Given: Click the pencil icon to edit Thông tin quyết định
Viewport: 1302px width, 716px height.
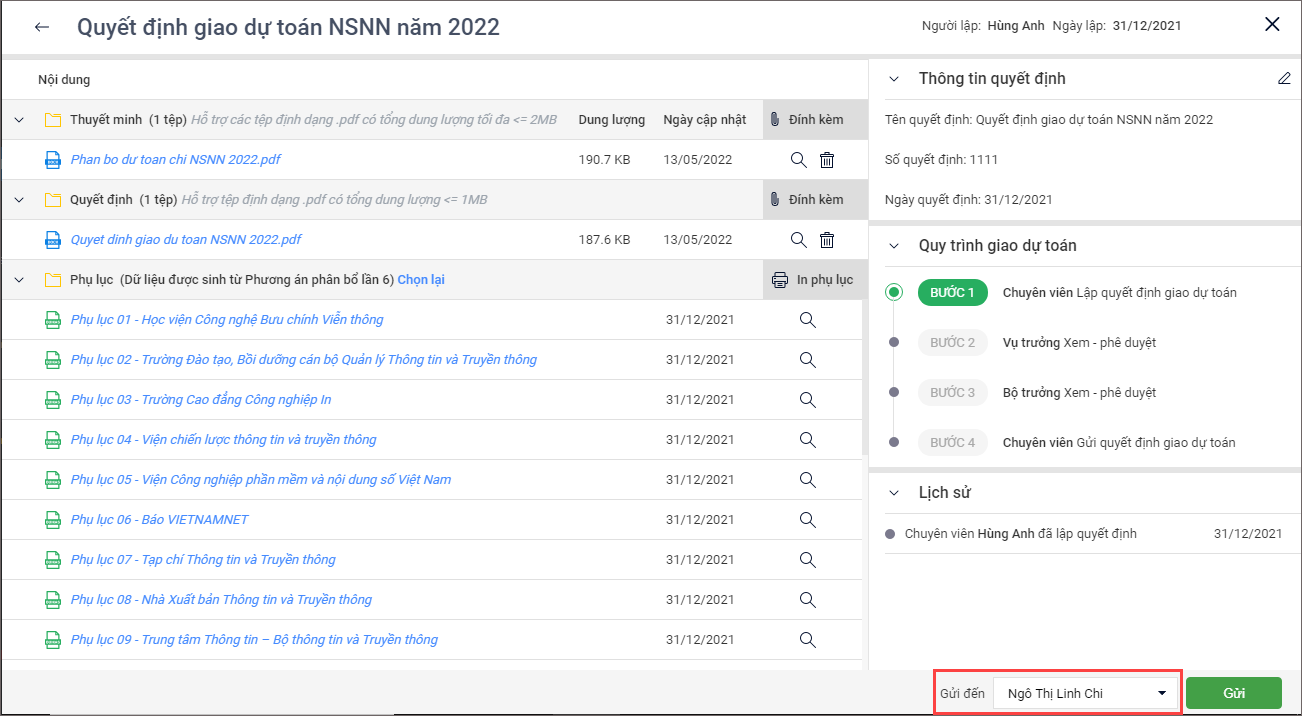Looking at the screenshot, I should click(x=1284, y=79).
